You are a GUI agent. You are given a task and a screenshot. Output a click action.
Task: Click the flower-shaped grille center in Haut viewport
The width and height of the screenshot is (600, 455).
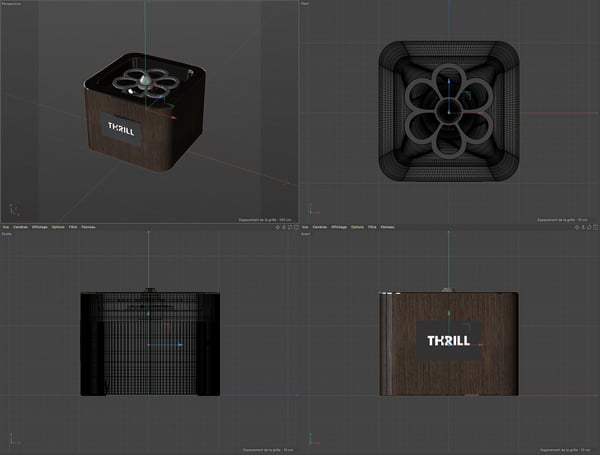(449, 105)
